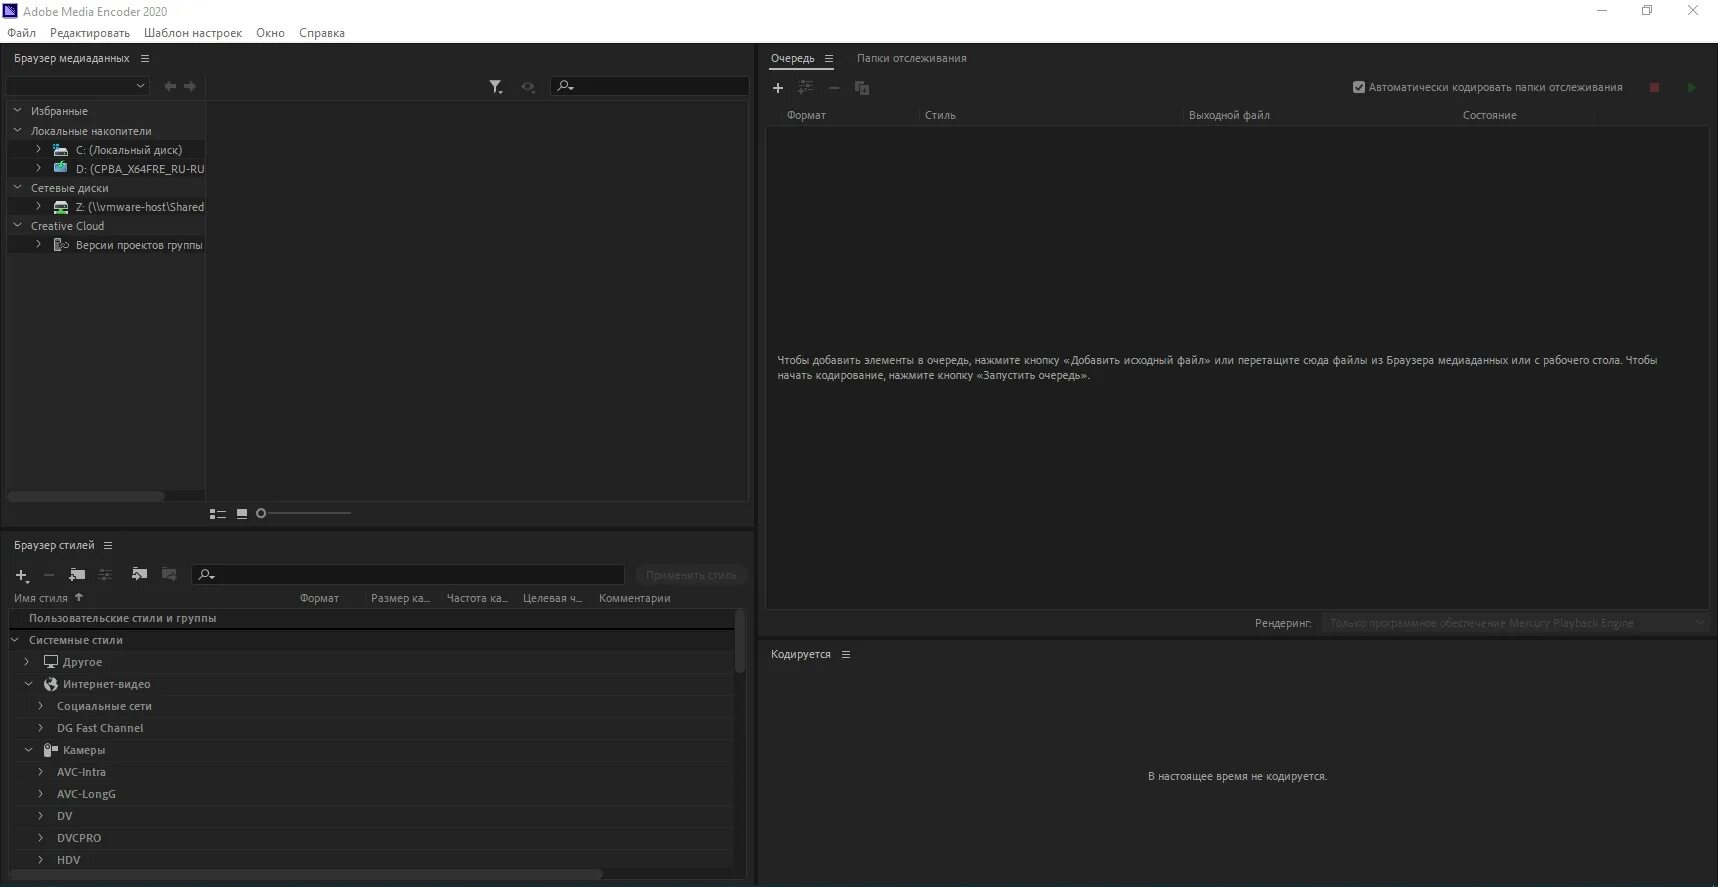Viewport: 1718px width, 887px height.
Task: Expand the AVC-Intra preset folder
Action: [x=41, y=772]
